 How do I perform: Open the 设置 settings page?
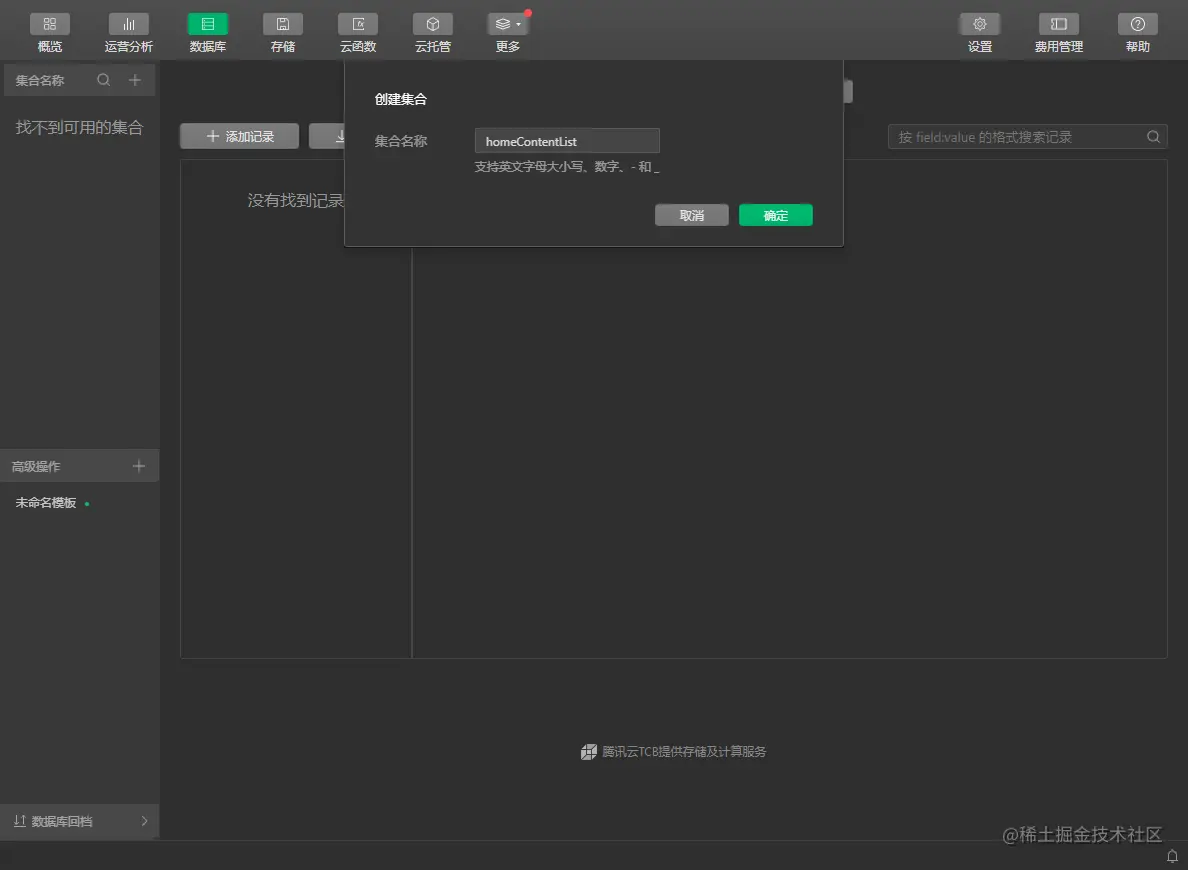pyautogui.click(x=980, y=33)
